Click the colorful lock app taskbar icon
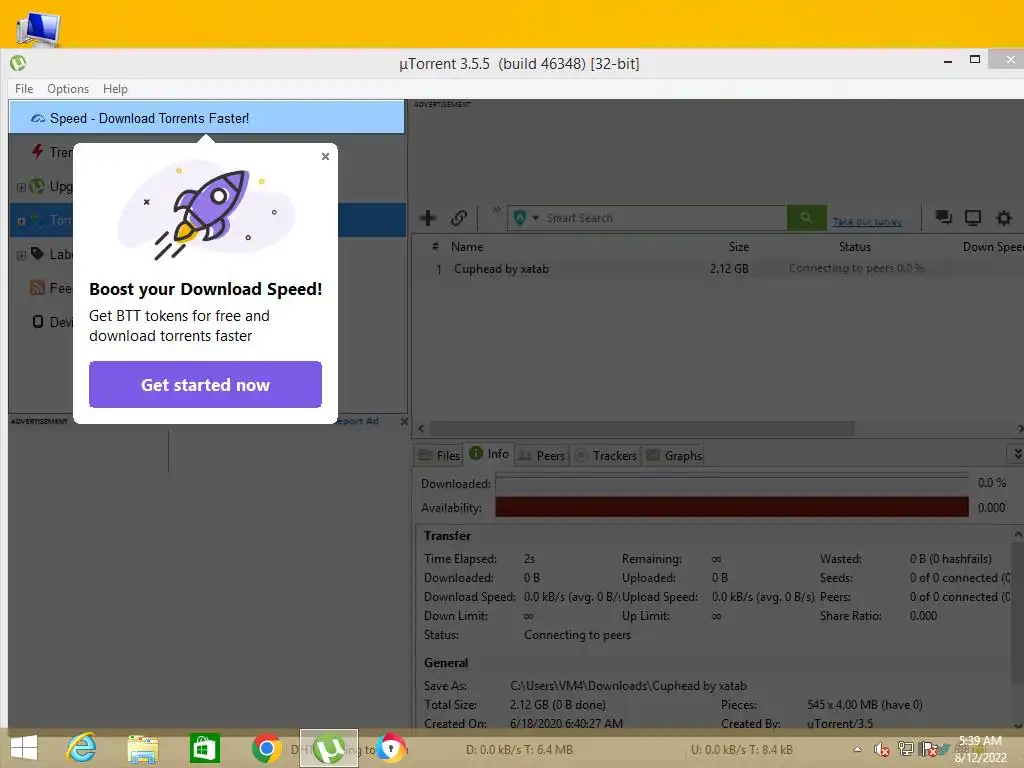Screen dimensions: 1024x768 (x=391, y=748)
